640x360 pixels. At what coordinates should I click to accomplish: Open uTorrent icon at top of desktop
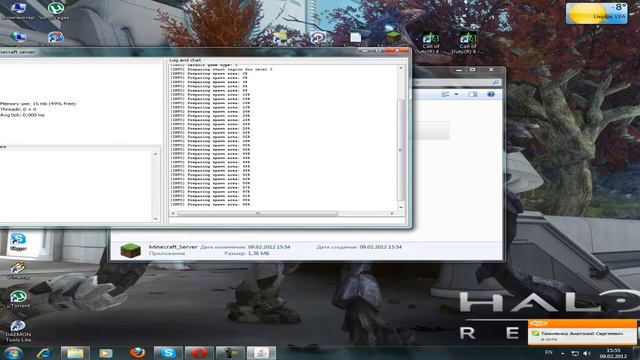point(56,10)
